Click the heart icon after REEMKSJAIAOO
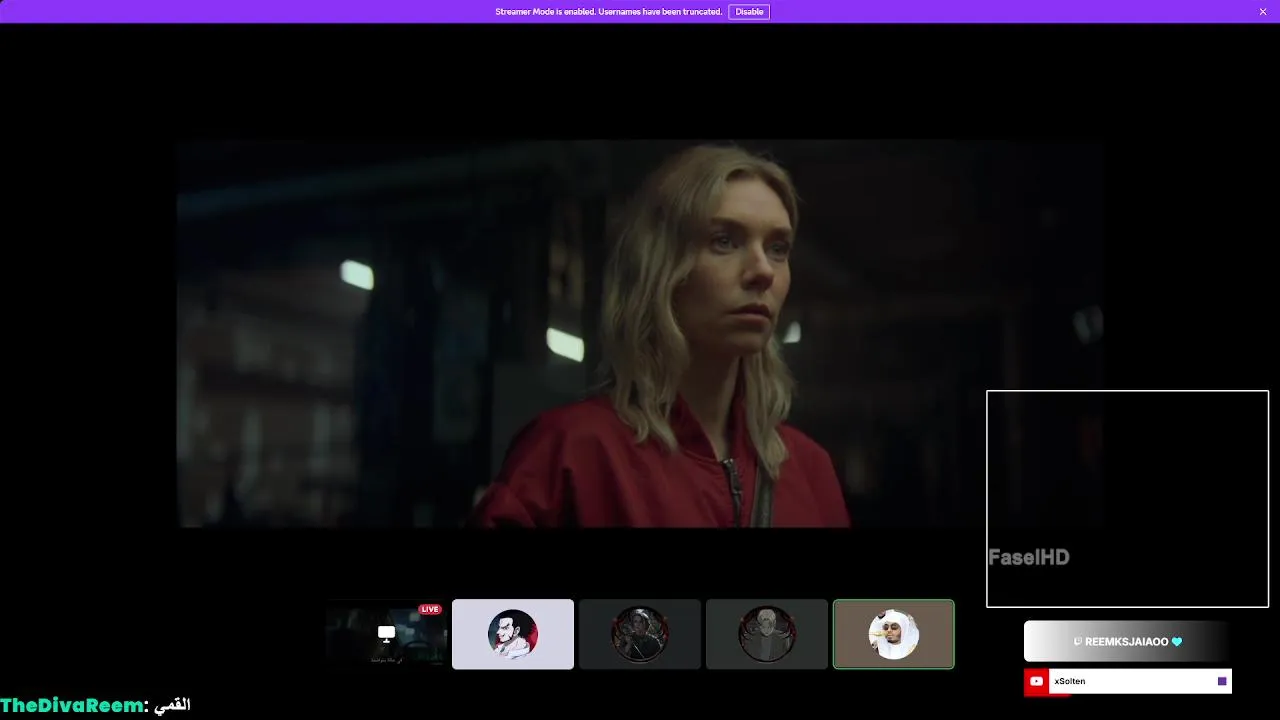This screenshot has height=720, width=1280. click(1177, 642)
